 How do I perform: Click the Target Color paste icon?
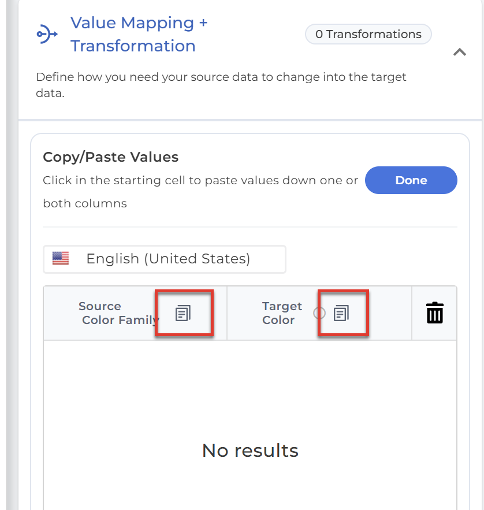tap(341, 313)
